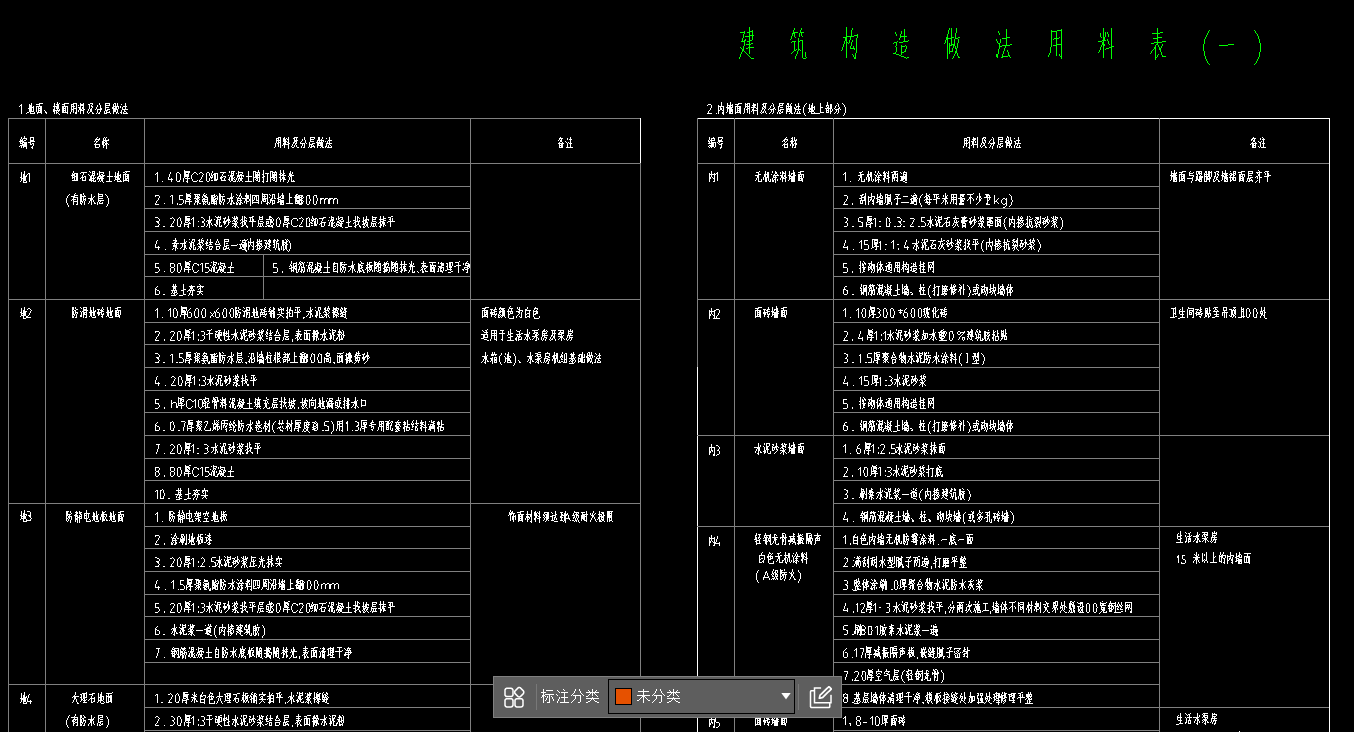Click the green title 建筑构造做法用料表(一)
The image size is (1354, 732).
pyautogui.click(x=1001, y=46)
